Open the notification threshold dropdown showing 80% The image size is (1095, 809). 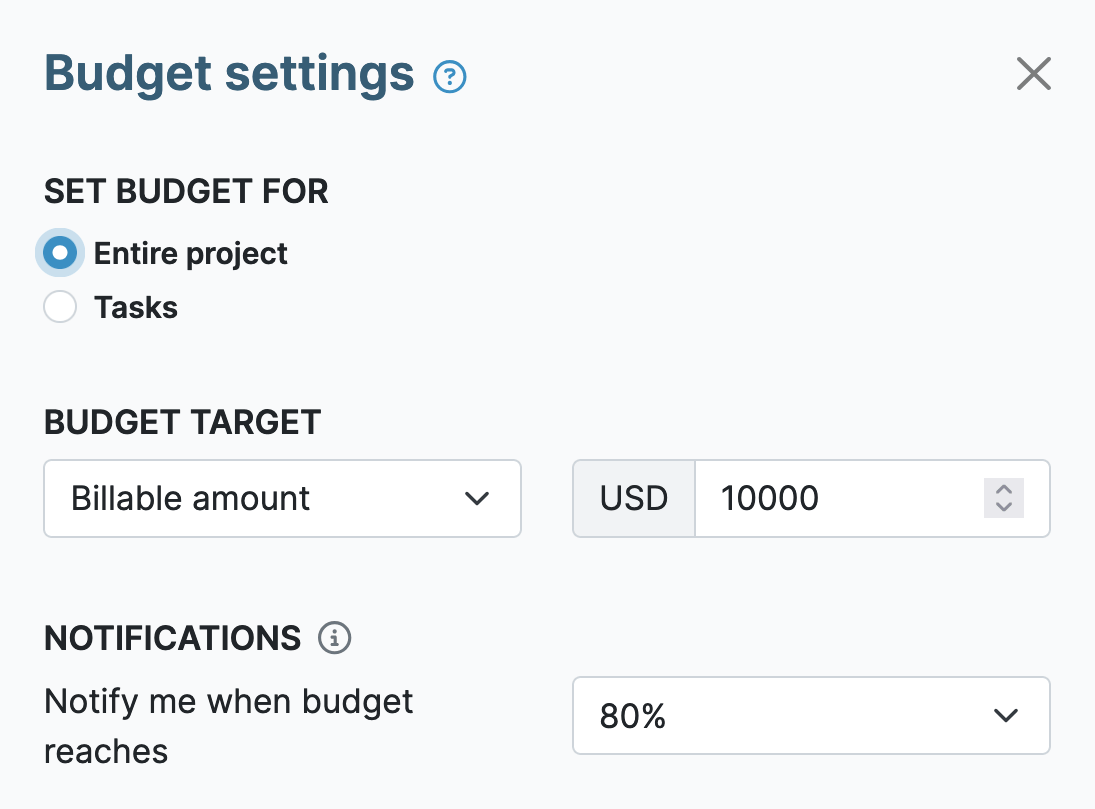(x=810, y=715)
